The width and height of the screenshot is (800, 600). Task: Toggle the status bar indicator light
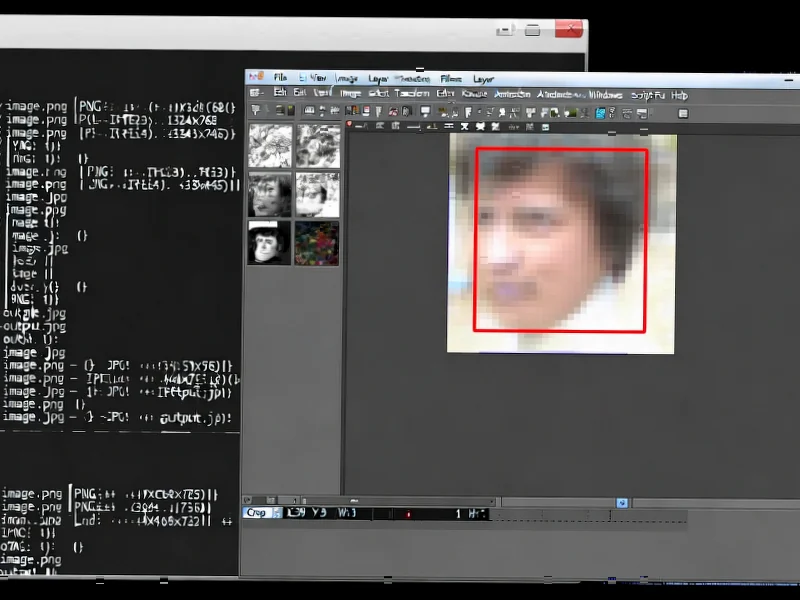[x=409, y=513]
